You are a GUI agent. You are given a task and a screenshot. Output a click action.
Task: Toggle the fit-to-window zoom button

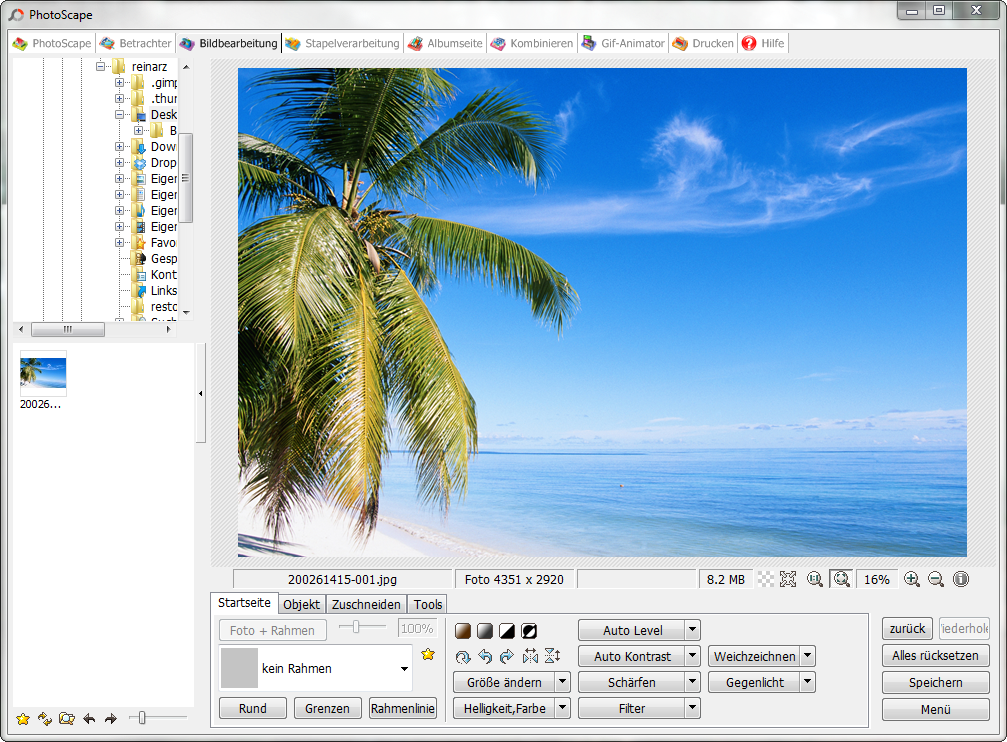click(841, 579)
